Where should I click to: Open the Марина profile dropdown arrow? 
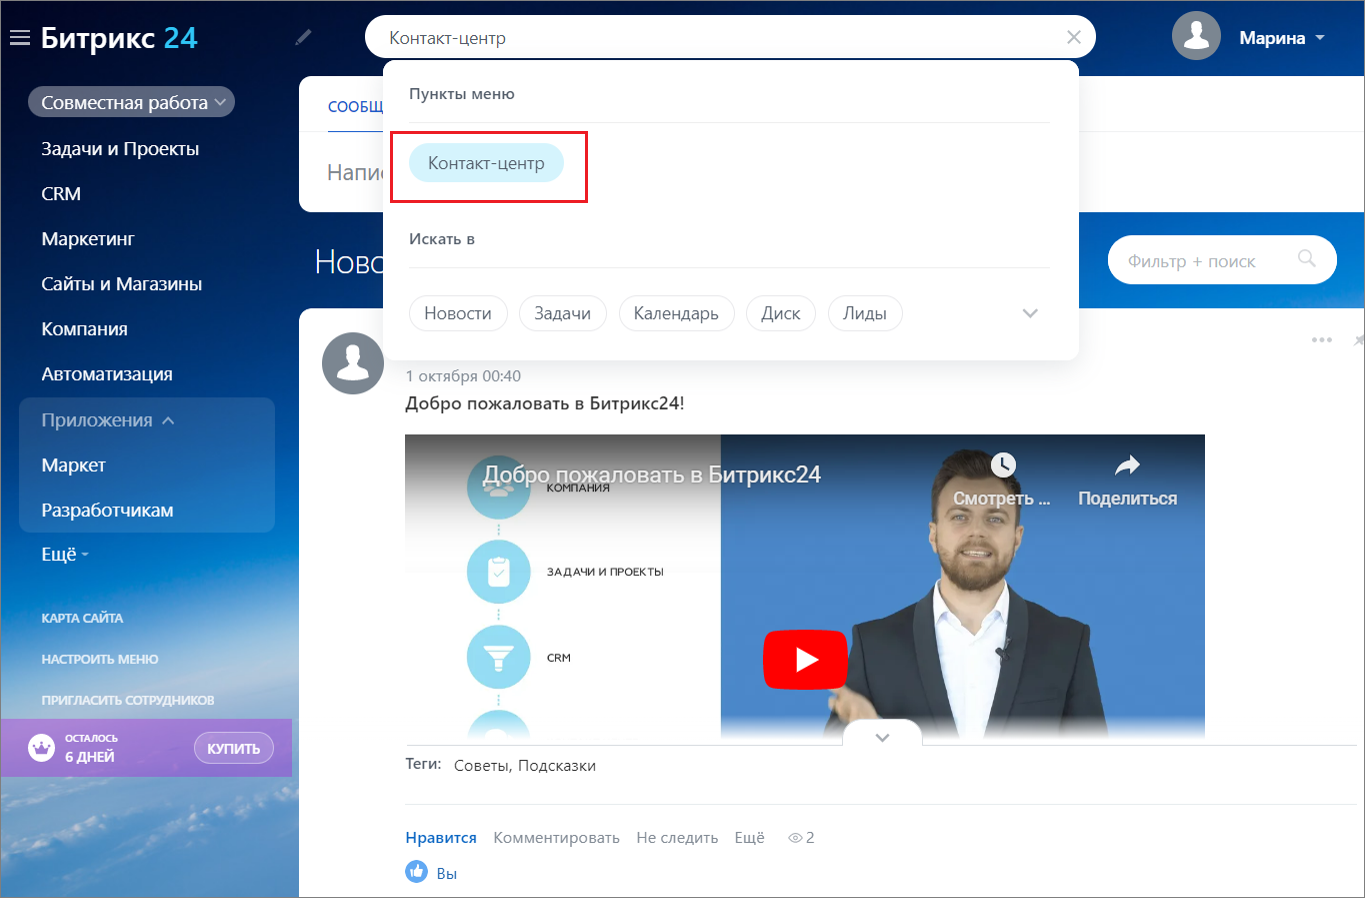[x=1320, y=38]
